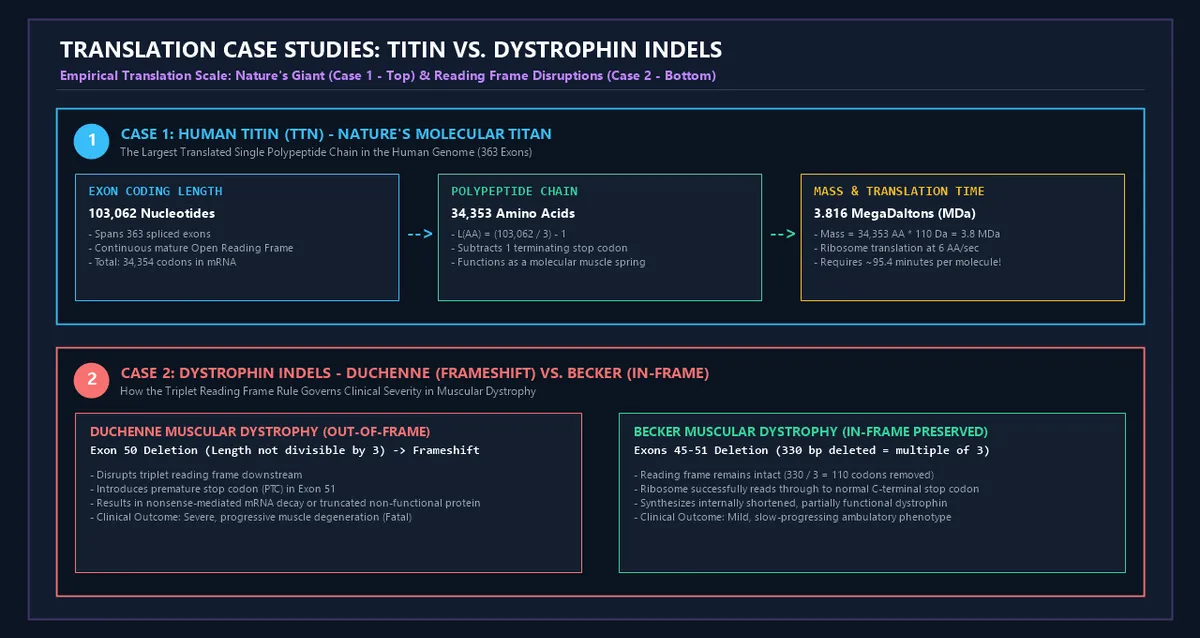This screenshot has height=638, width=1200.
Task: Click the blue circle numbered 1
Action: 92,142
